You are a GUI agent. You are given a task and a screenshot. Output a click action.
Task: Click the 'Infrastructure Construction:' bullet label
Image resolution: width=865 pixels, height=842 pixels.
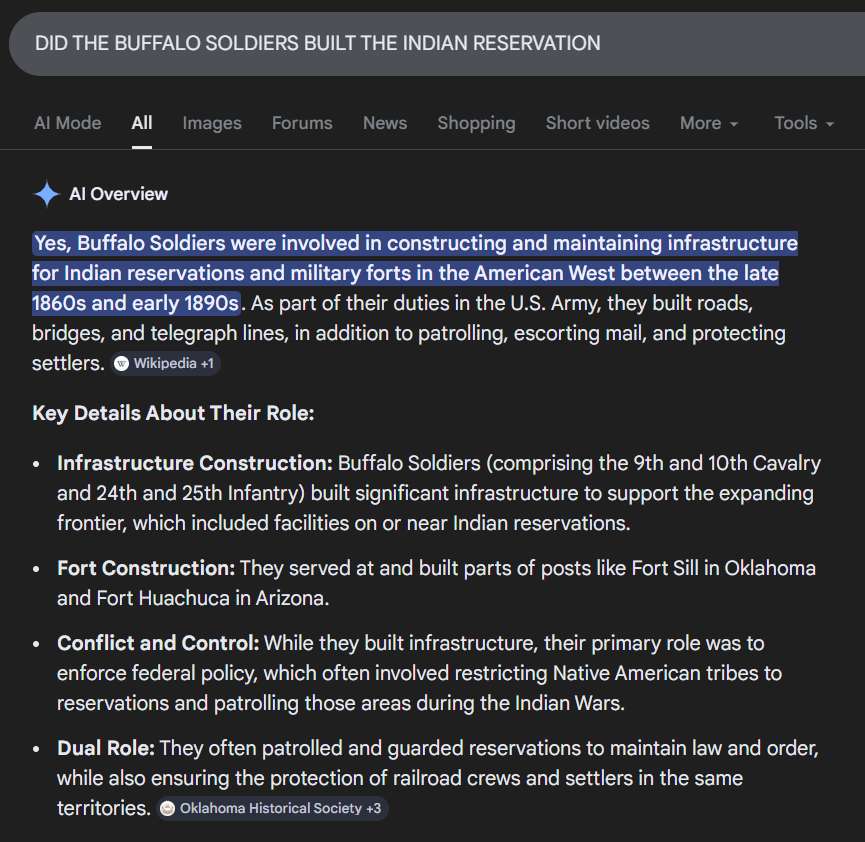click(x=195, y=463)
